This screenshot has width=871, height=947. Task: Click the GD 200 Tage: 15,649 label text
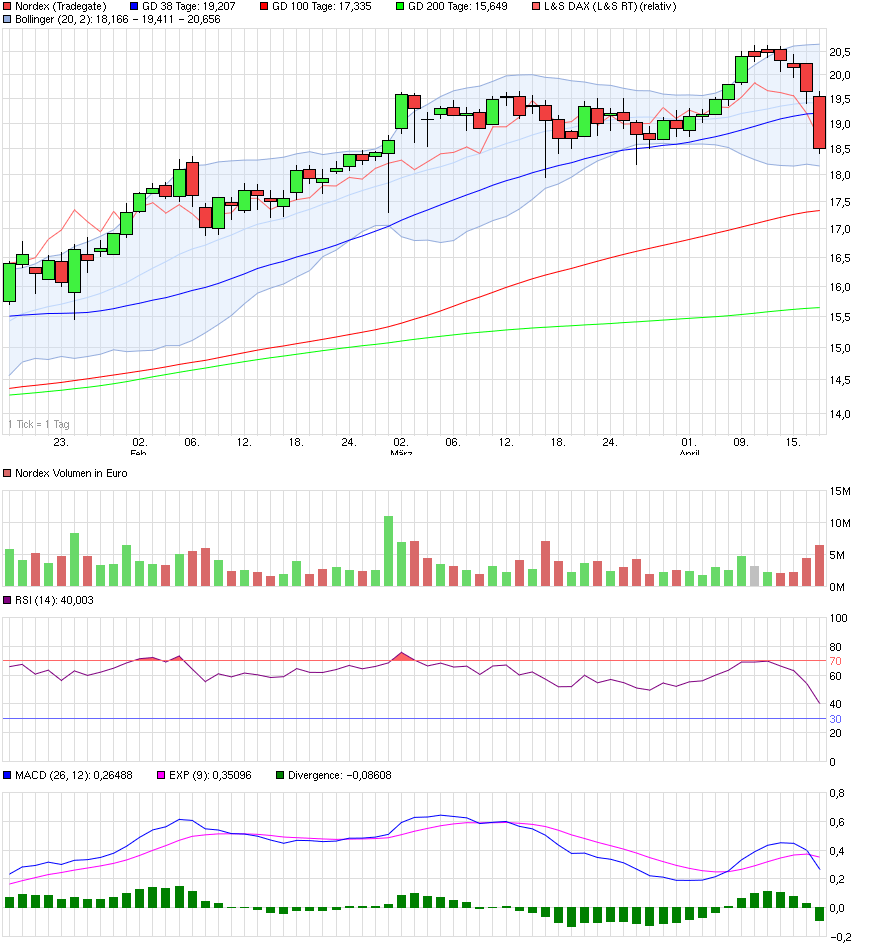click(x=455, y=6)
